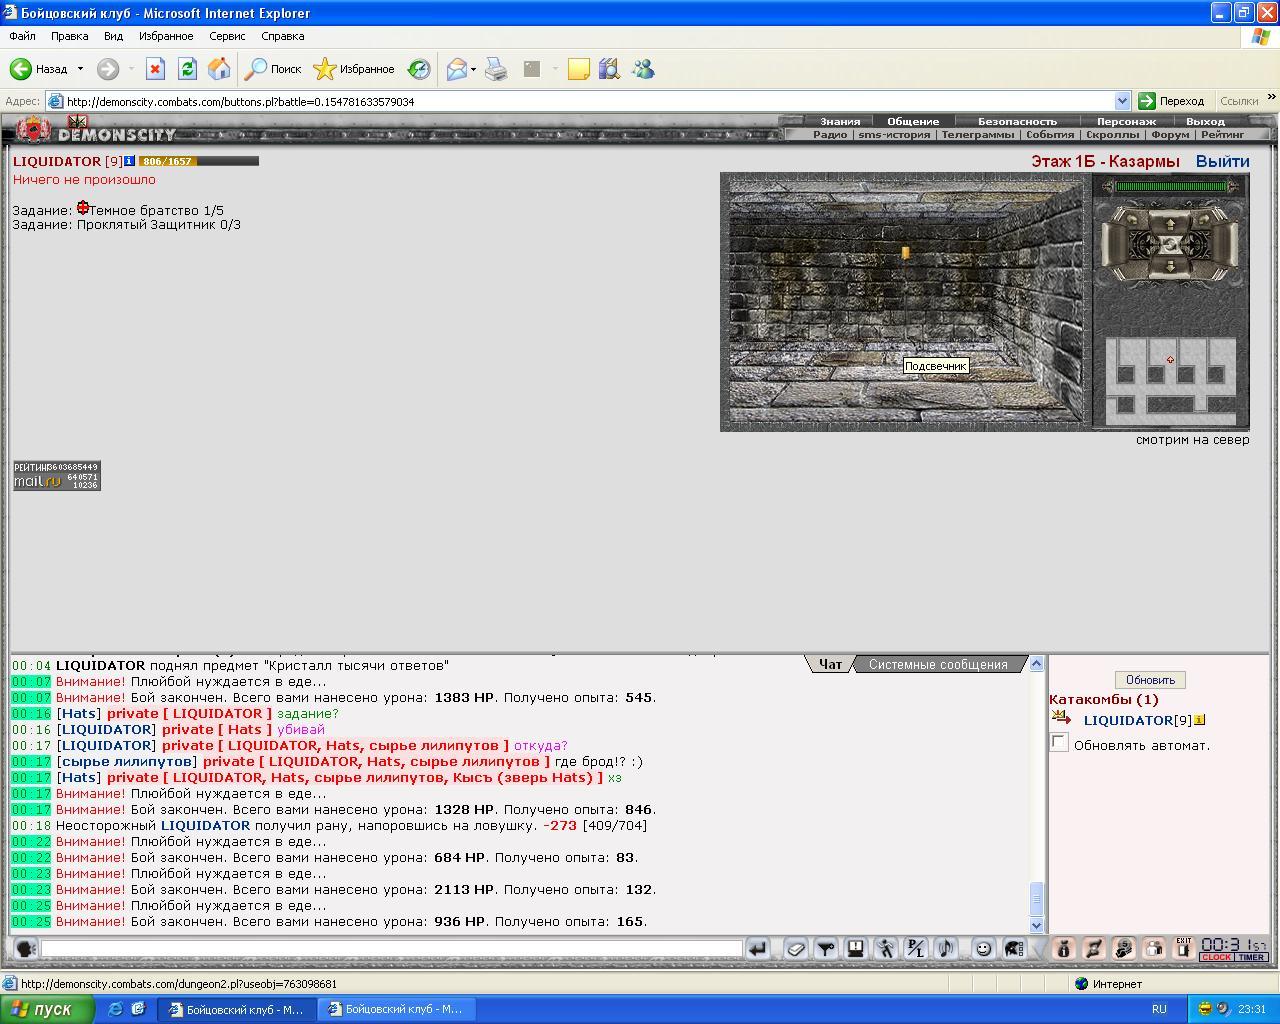Click the filter funnel icon in chat toolbar

tap(826, 949)
